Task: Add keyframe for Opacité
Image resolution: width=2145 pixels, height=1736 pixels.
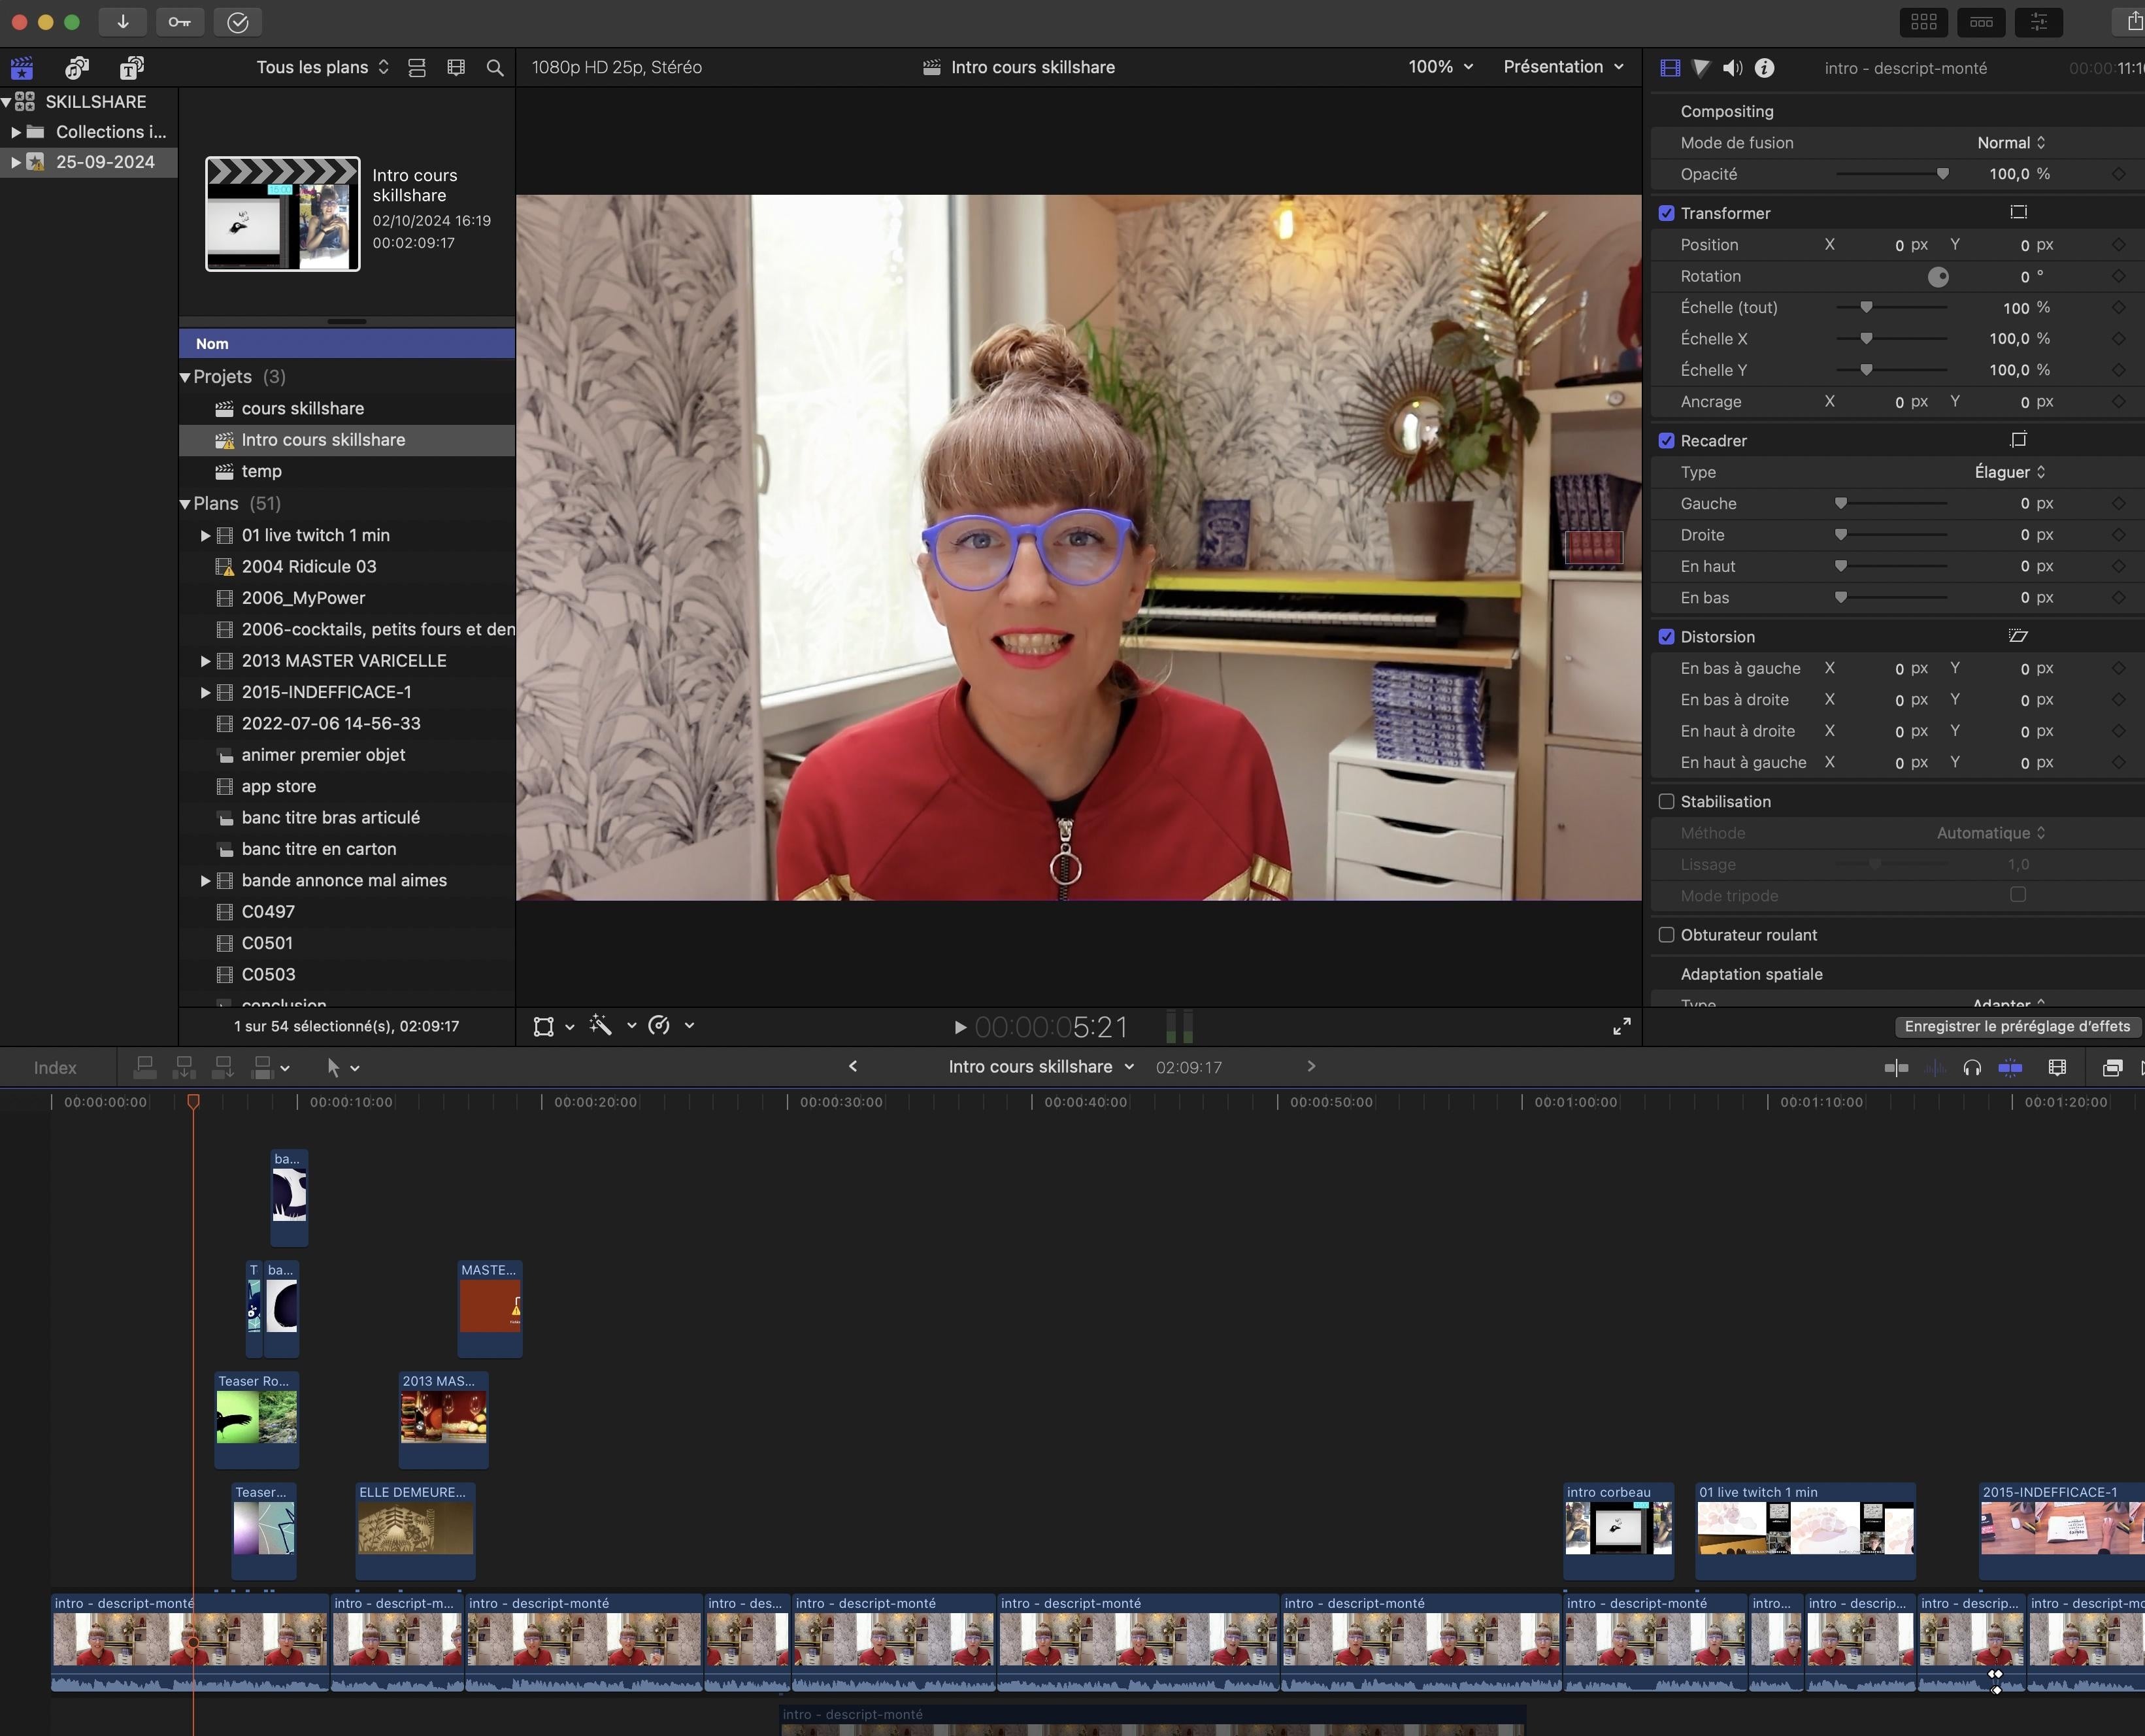Action: tap(2119, 174)
